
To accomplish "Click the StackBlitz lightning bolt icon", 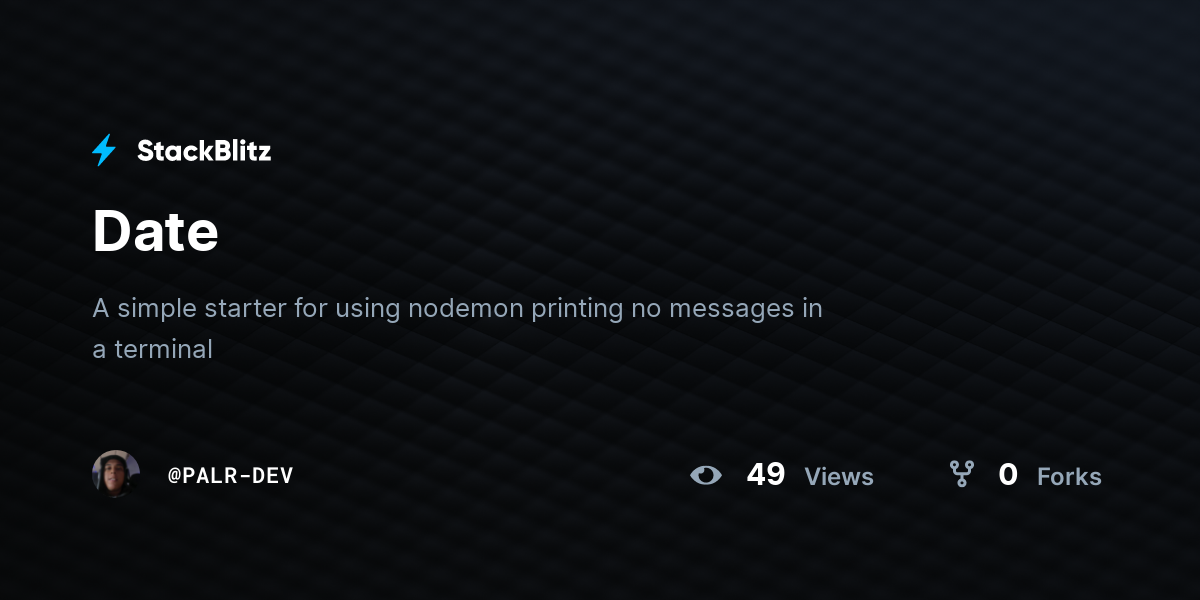I will (104, 151).
